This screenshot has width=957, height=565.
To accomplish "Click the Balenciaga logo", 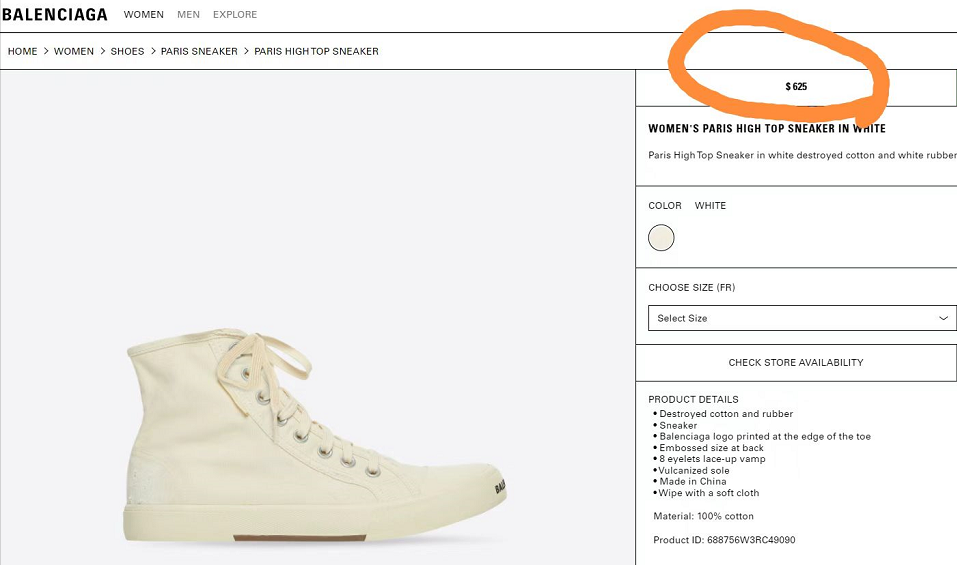I will click(54, 15).
